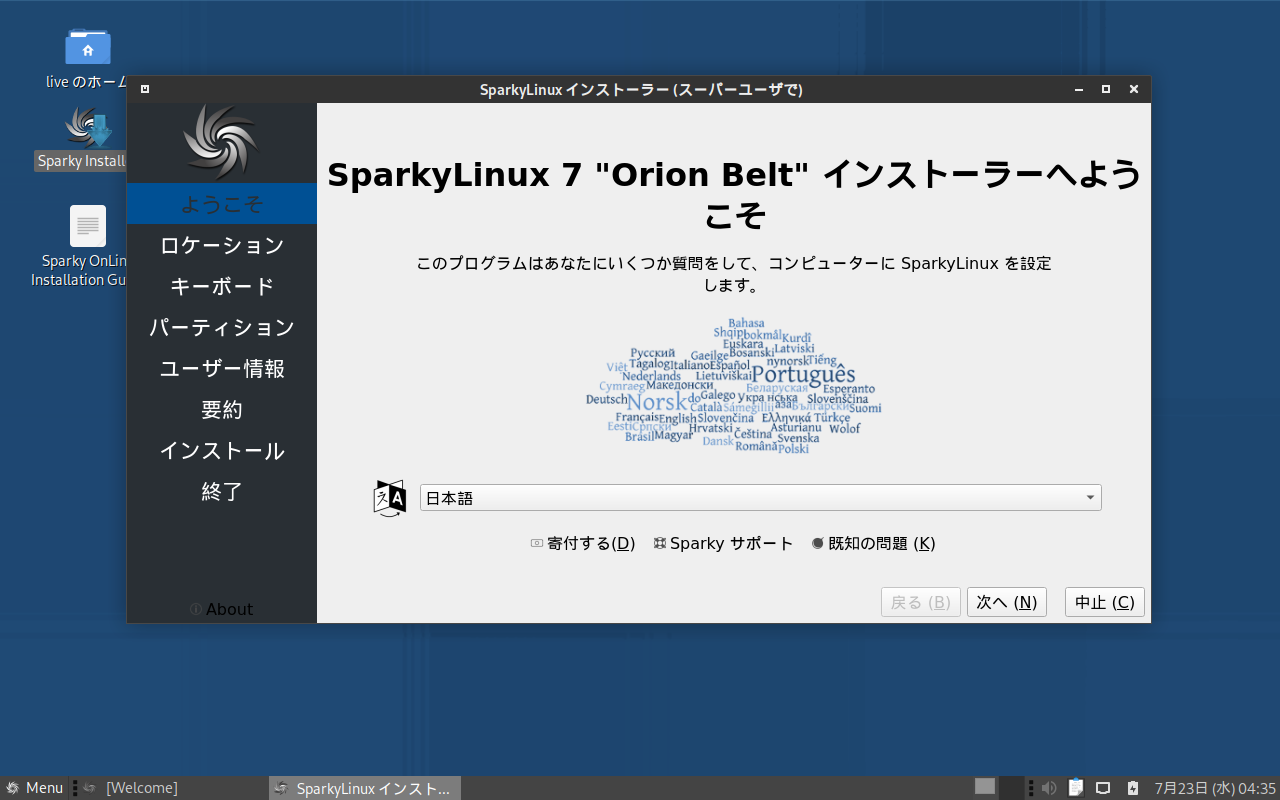This screenshot has width=1280, height=800.
Task: Select the 要約 step in the sidebar
Action: [x=222, y=409]
